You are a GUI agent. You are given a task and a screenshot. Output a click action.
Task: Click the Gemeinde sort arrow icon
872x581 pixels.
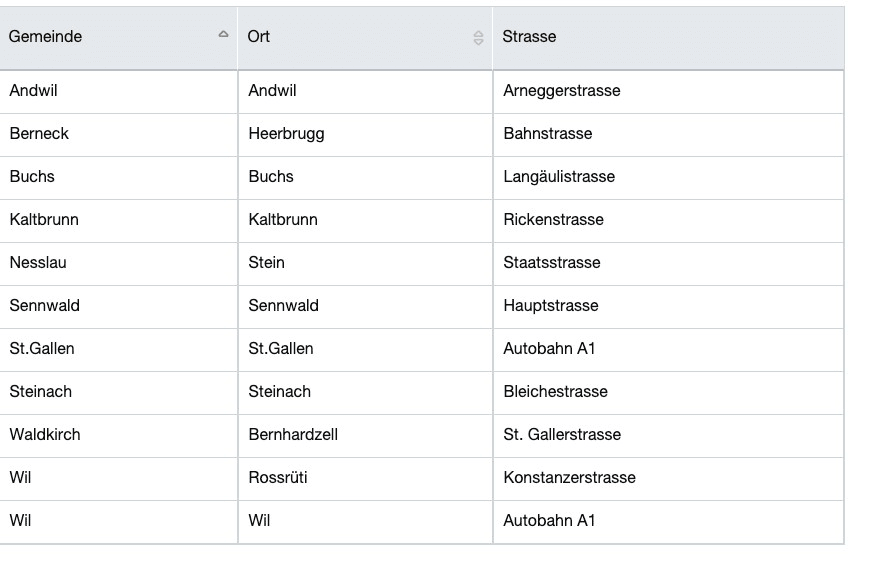224,34
